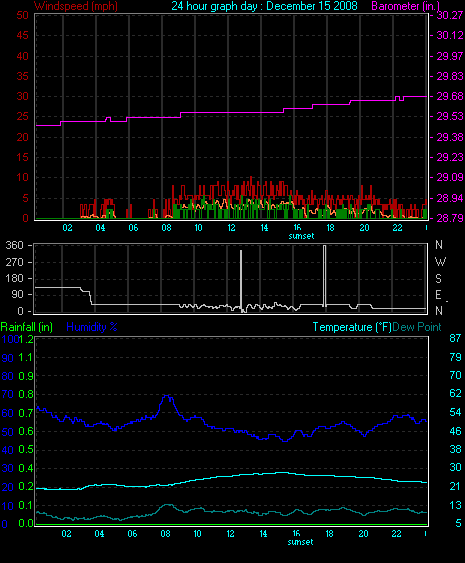Click temperature axis value 54
Viewport: 465px width, 563px height.
(x=455, y=412)
